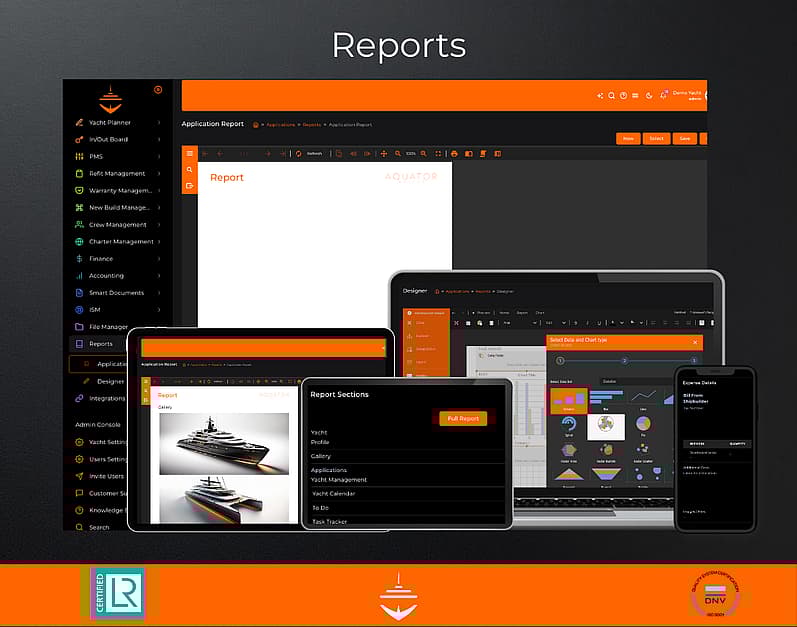This screenshot has width=797, height=627.
Task: Open notifications bell in header
Action: pos(663,95)
